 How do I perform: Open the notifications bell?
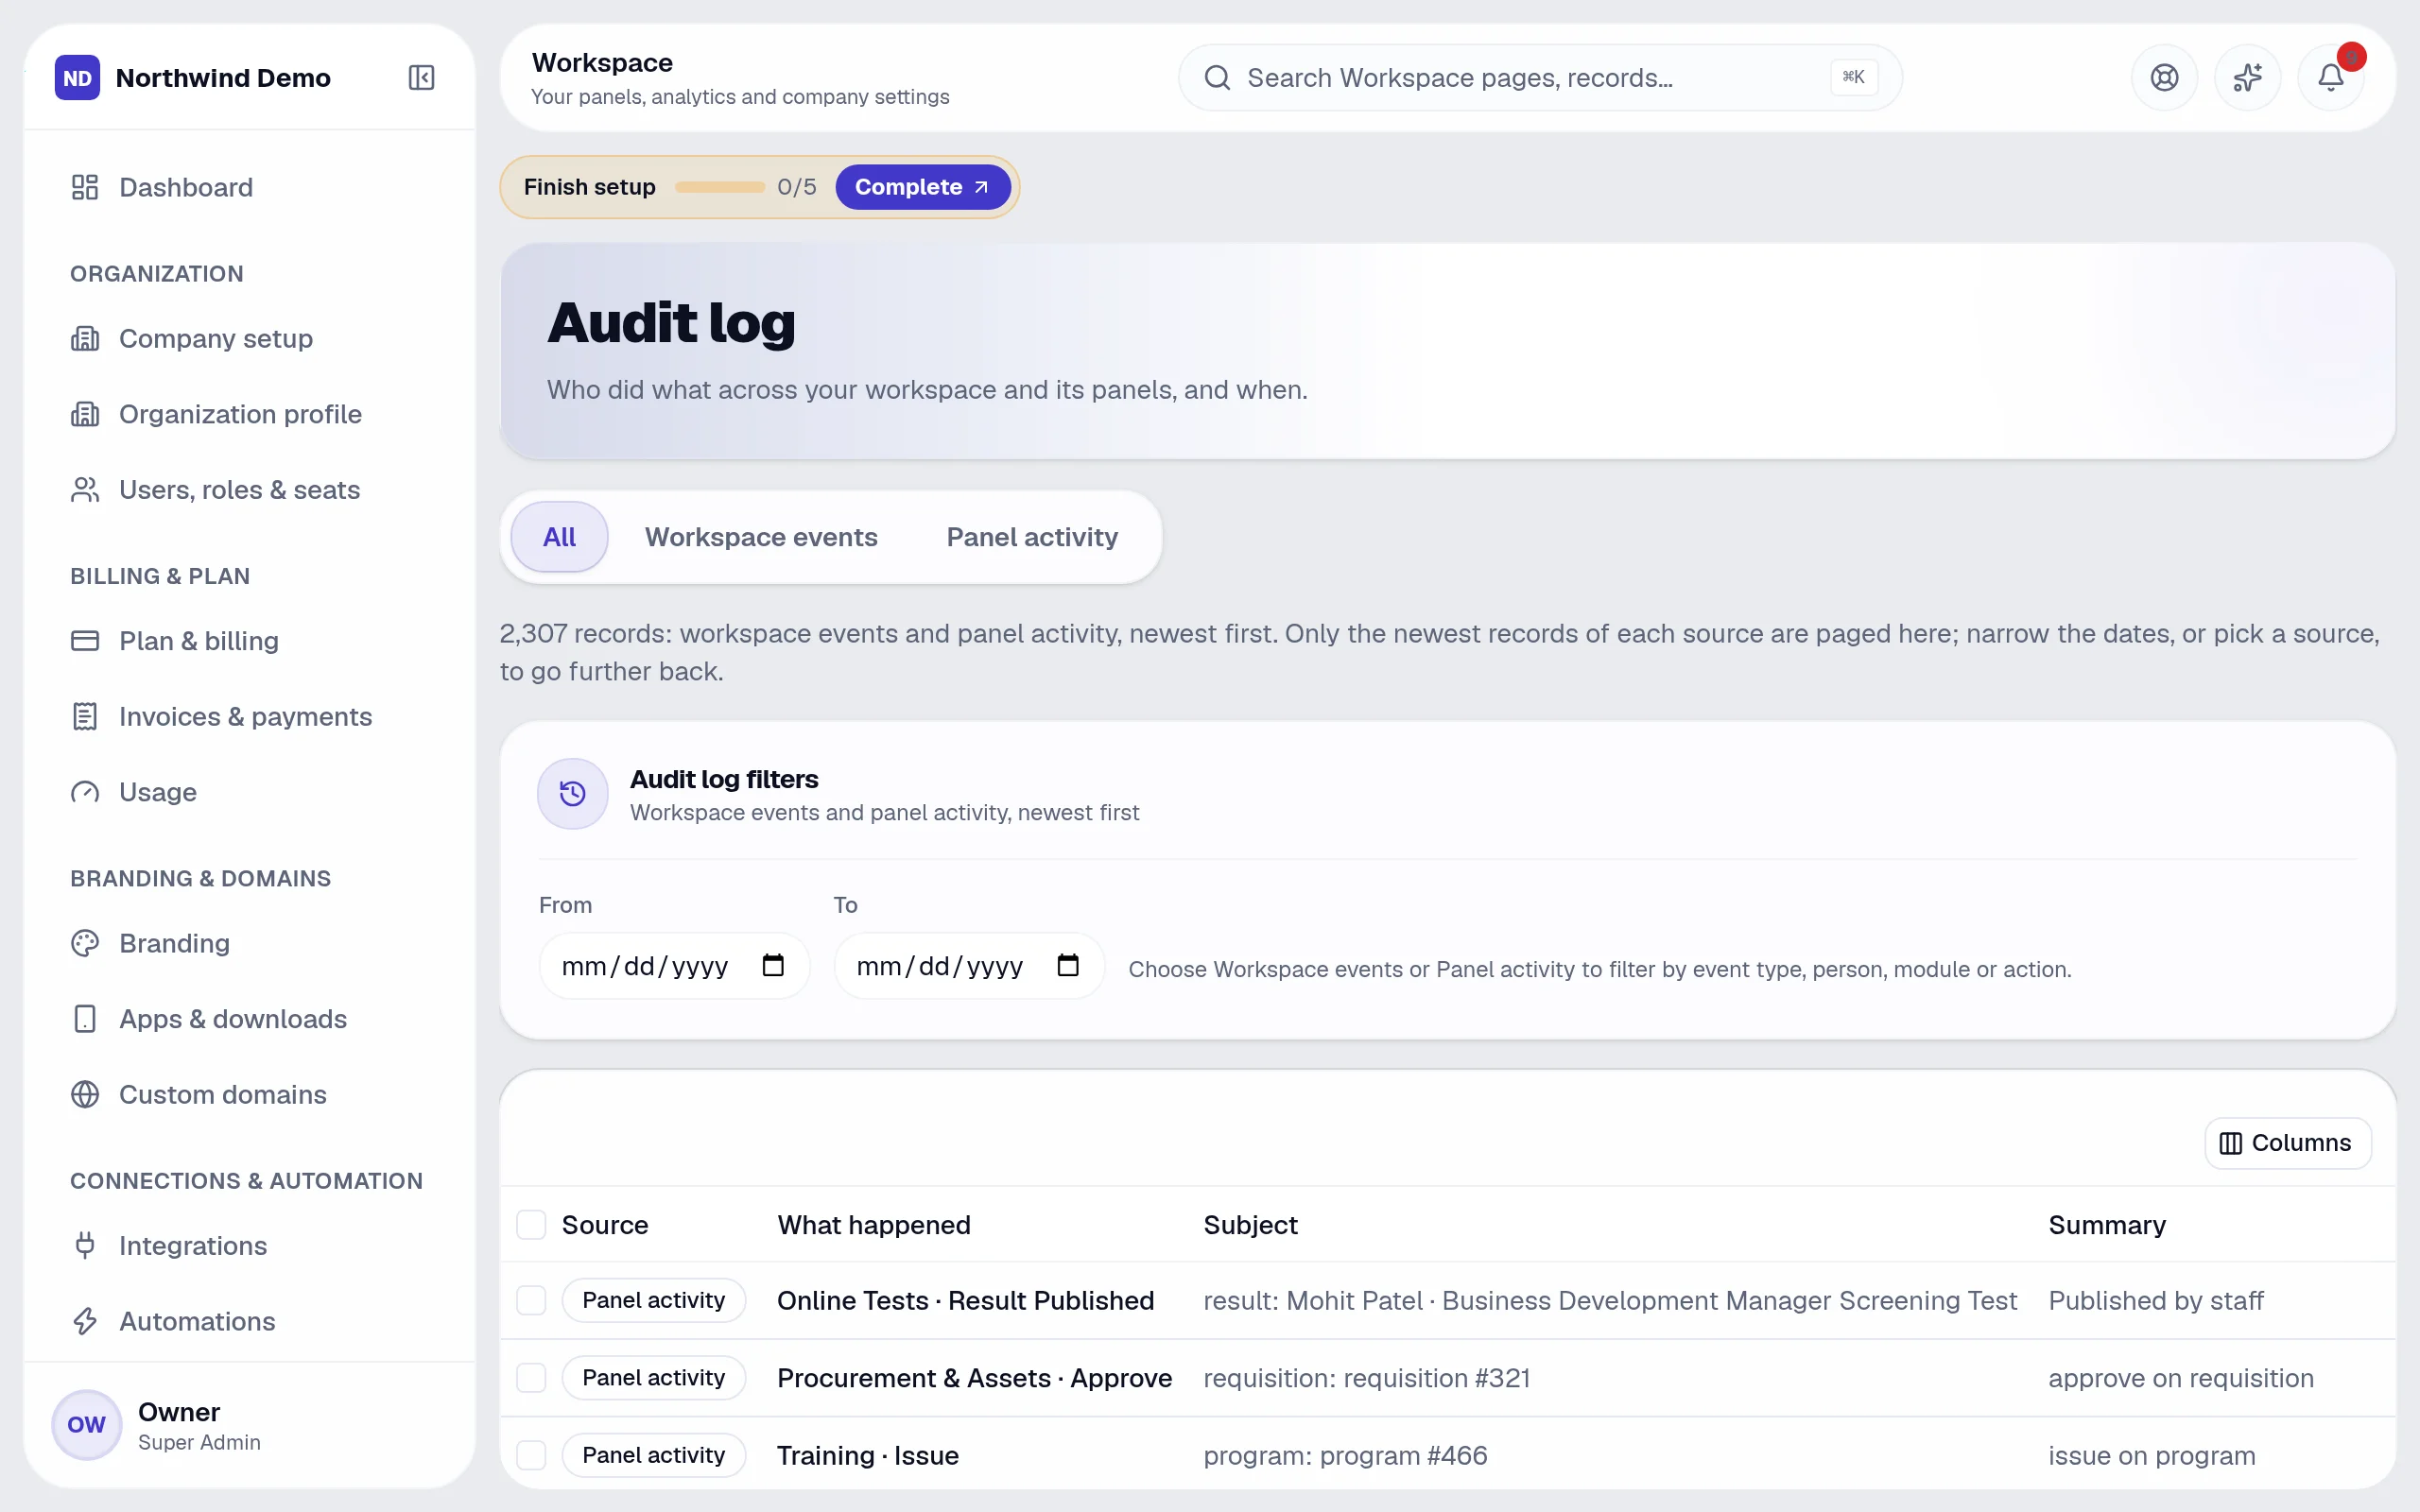click(2330, 77)
